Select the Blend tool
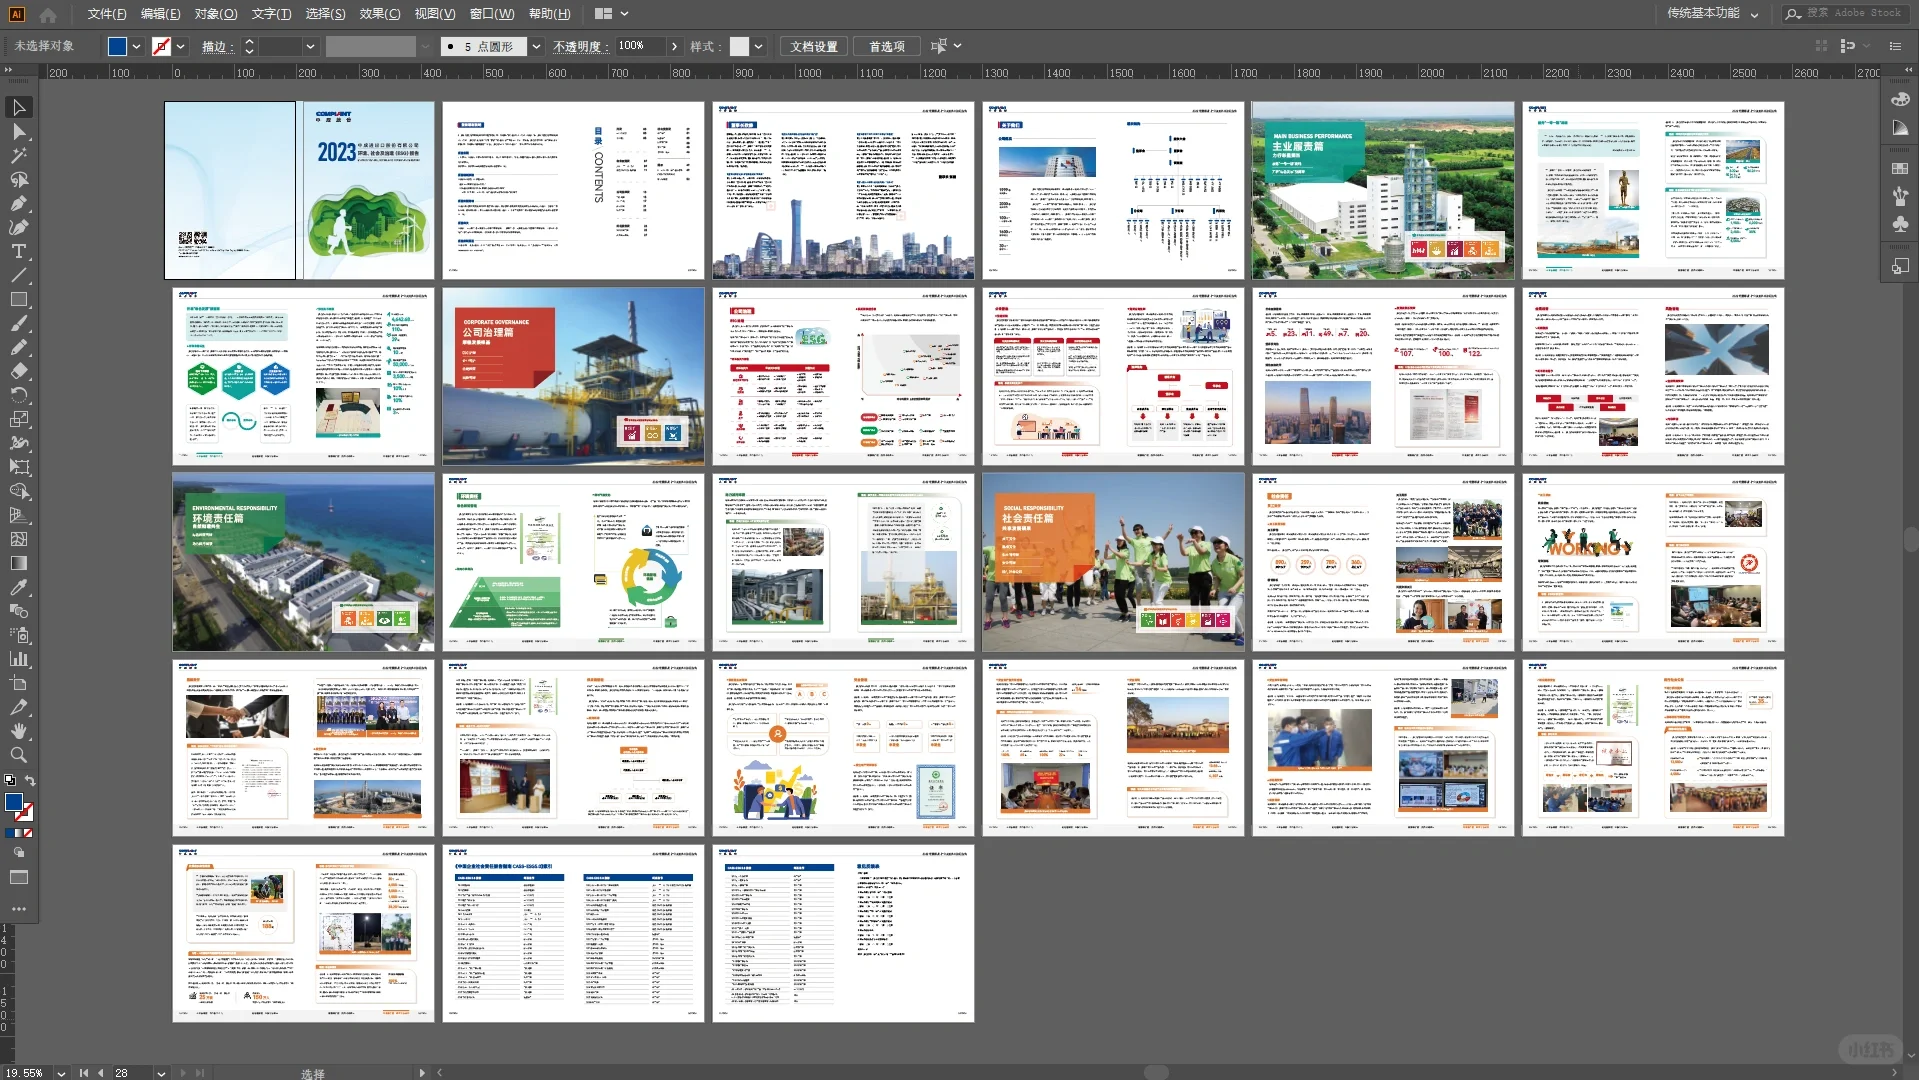This screenshot has height=1080, width=1919. pyautogui.click(x=18, y=611)
